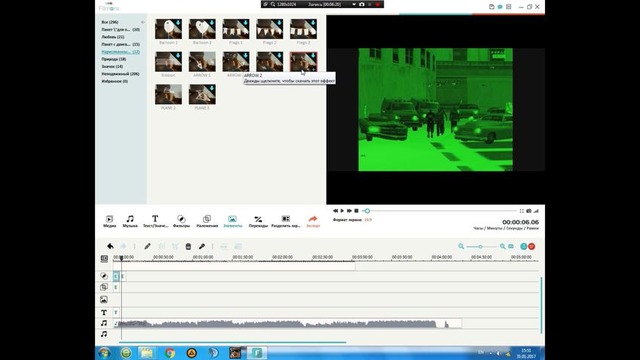Click the timeline playhead marker

point(121,258)
